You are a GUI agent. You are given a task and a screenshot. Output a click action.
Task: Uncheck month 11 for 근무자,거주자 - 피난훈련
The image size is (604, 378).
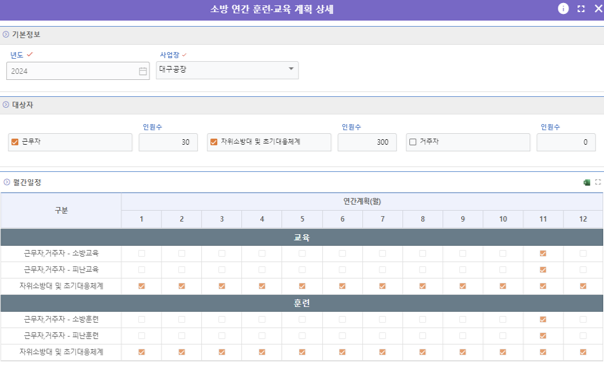coord(543,336)
